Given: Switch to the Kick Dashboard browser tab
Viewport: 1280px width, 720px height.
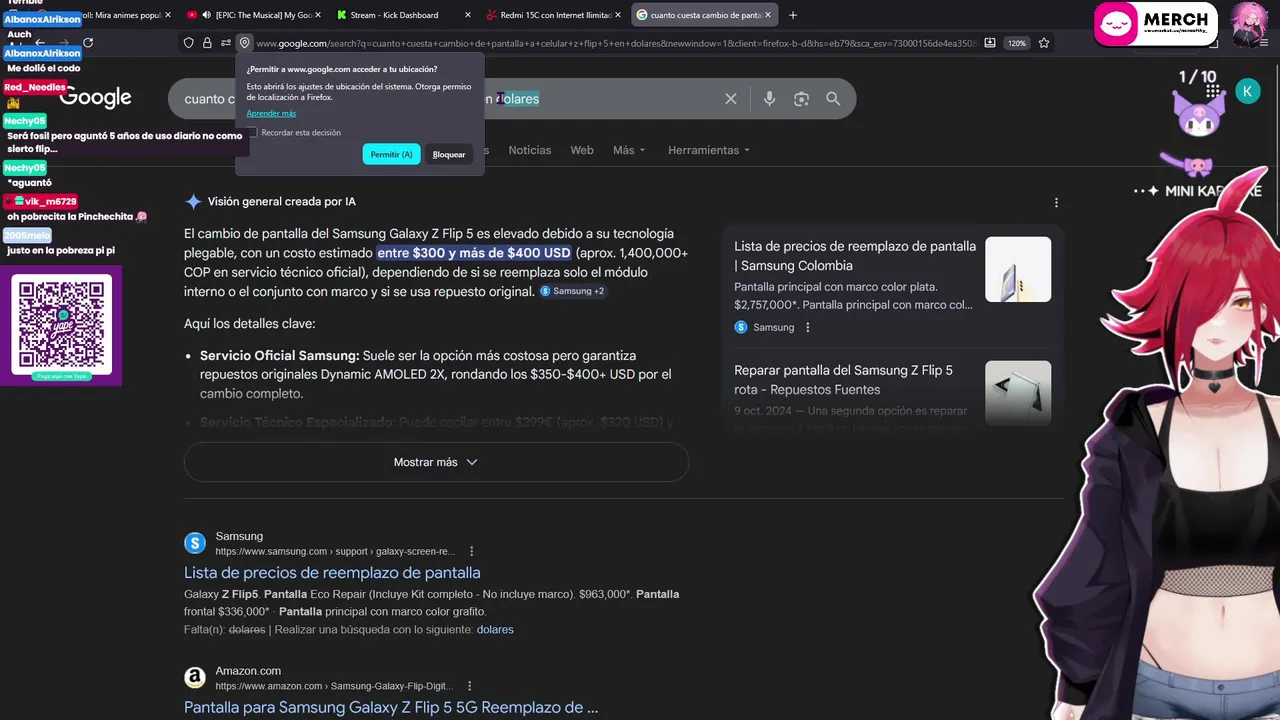Looking at the screenshot, I should pyautogui.click(x=402, y=15).
